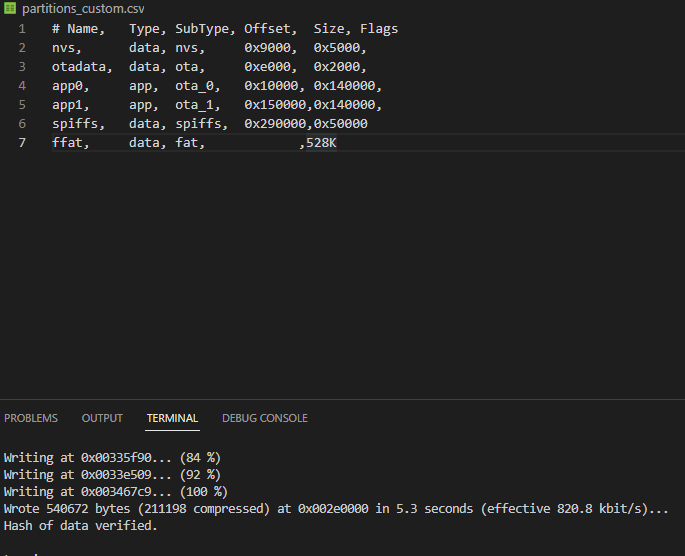Viewport: 685px width, 556px height.
Task: Click the '0x150000,' offset value
Action: (278, 105)
